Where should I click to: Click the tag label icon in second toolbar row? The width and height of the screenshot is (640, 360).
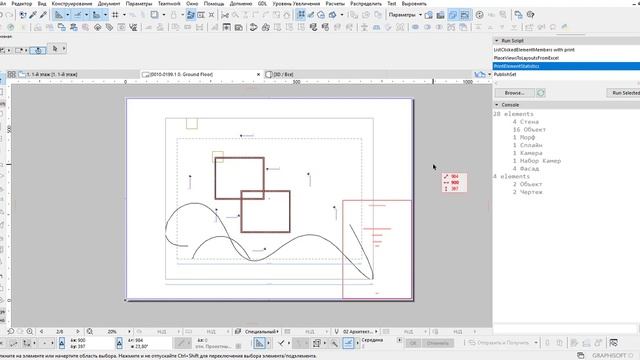(x=109, y=27)
